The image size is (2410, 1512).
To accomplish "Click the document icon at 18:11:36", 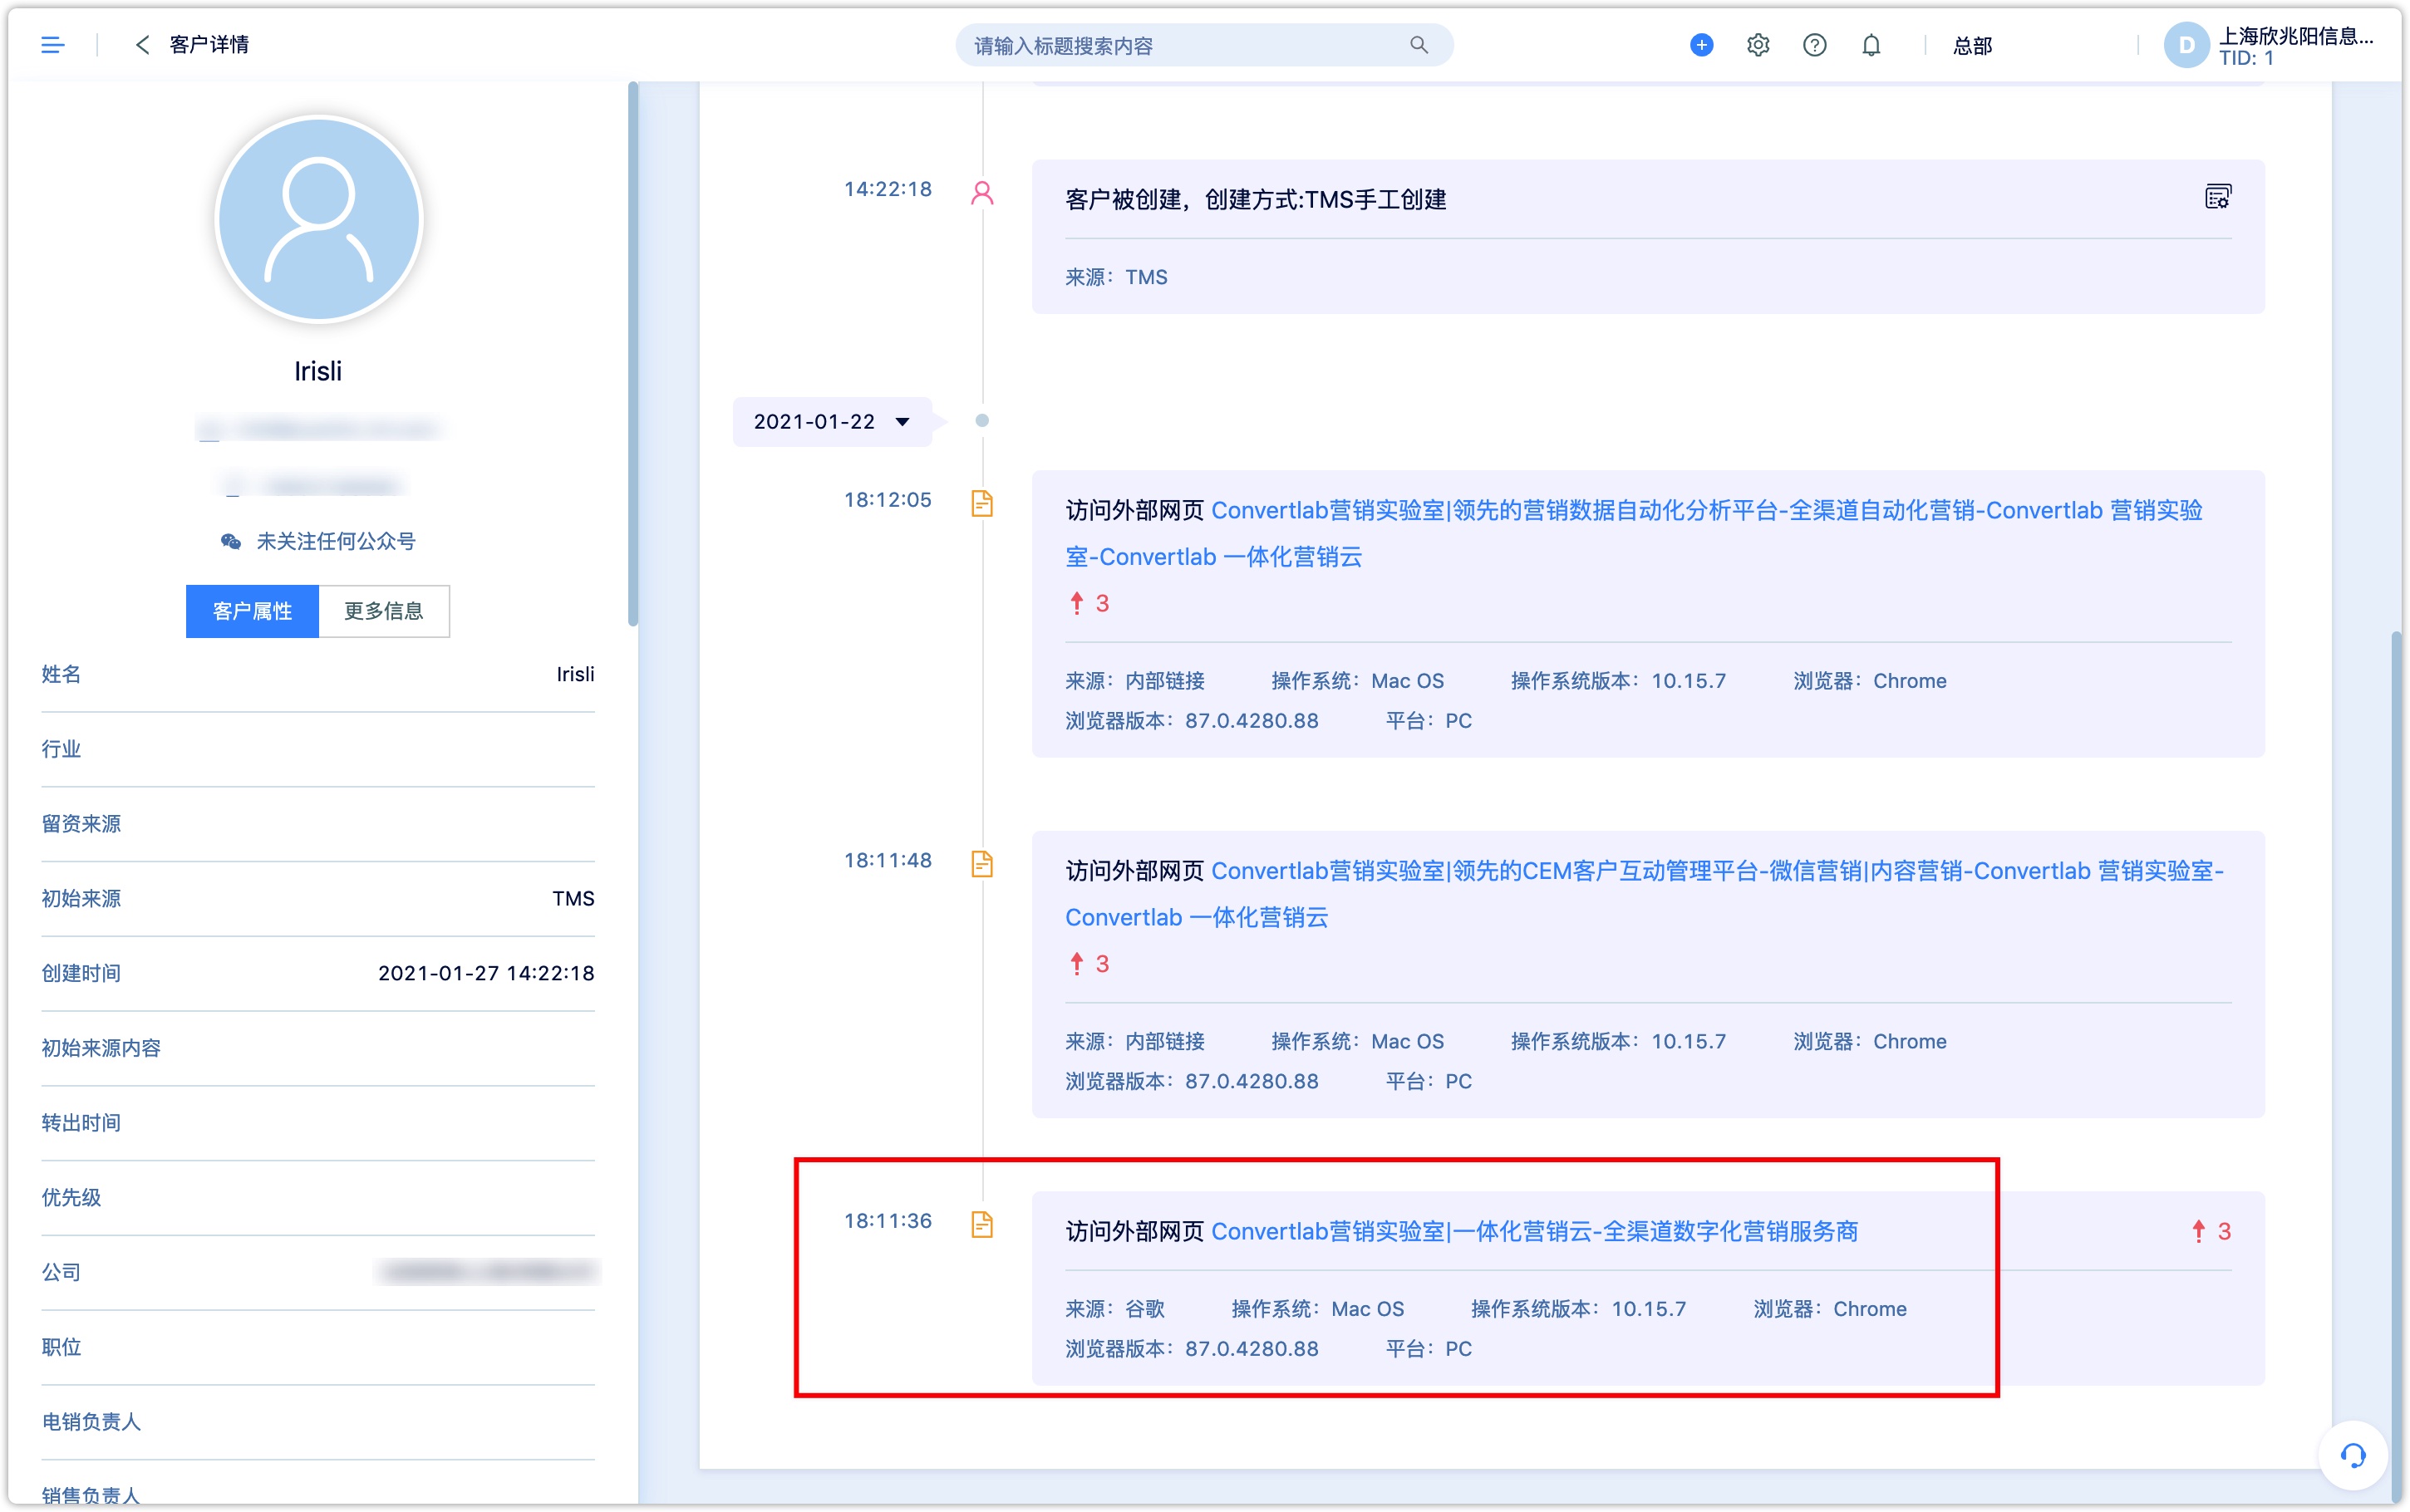I will tap(982, 1224).
